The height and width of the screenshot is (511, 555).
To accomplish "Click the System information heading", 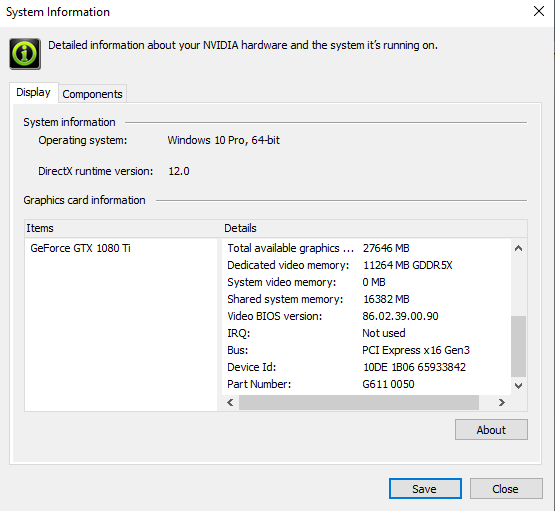I will click(69, 122).
